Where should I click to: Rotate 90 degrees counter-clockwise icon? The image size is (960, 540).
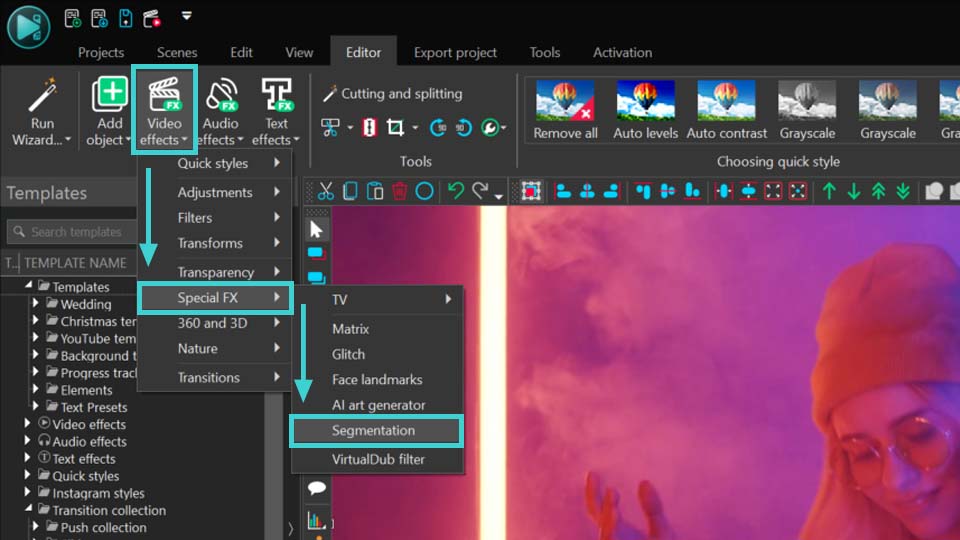[463, 127]
